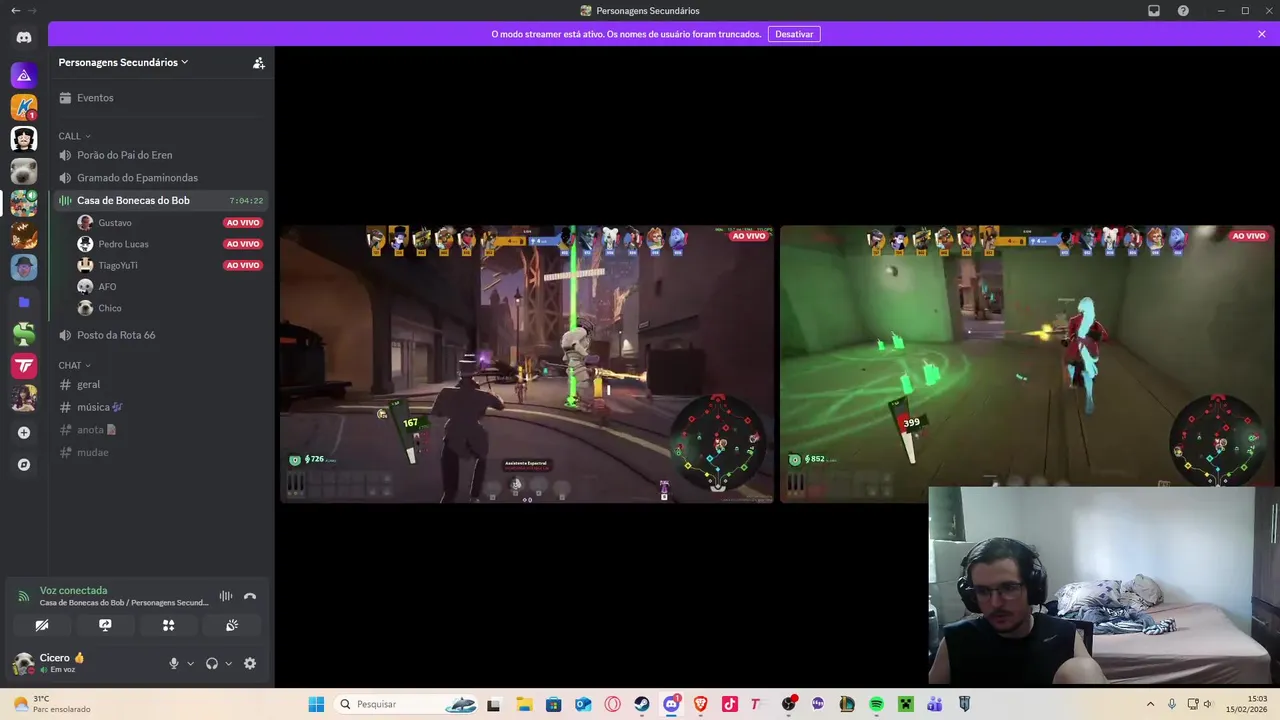Screen dimensions: 1280x720
Task: Select user AFO in voice channel
Action: coord(169,287)
